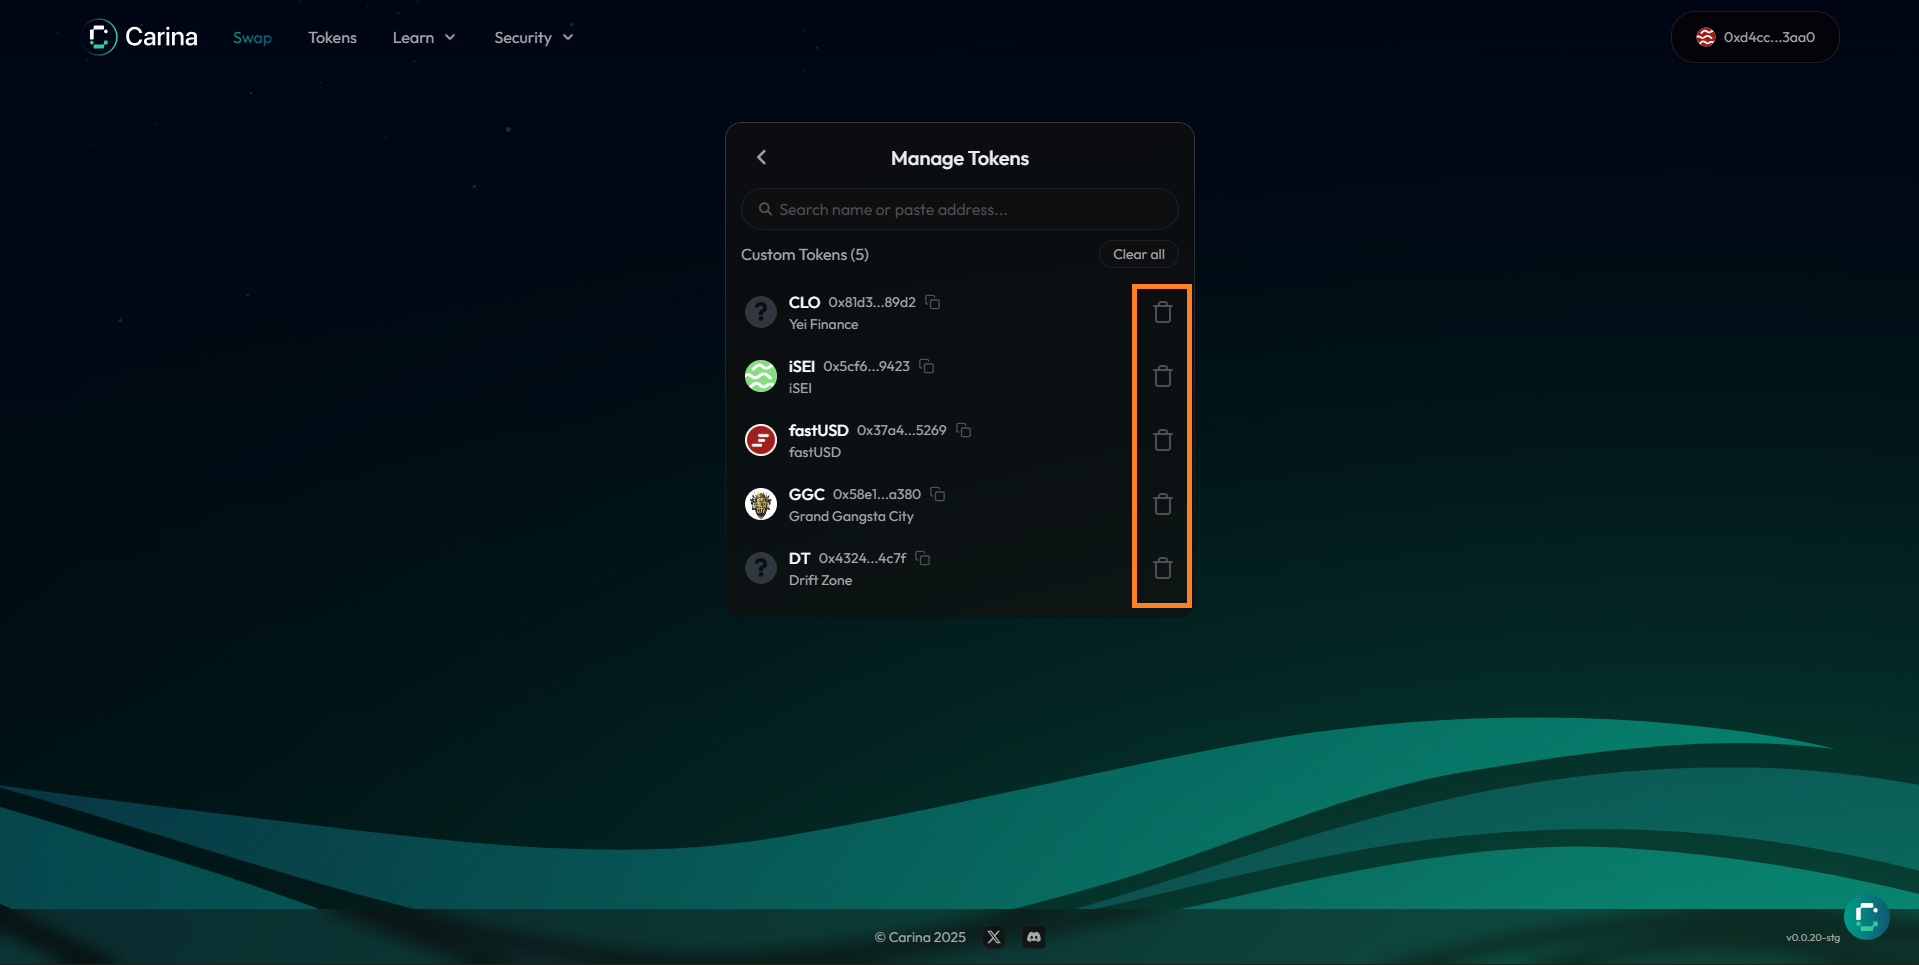Remove the iSEI token with trash icon

click(1162, 377)
